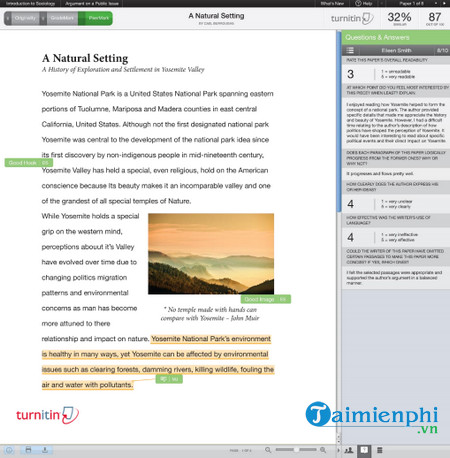Go to next paper arrow in top bar
This screenshot has width=450, height=458.
444,3
